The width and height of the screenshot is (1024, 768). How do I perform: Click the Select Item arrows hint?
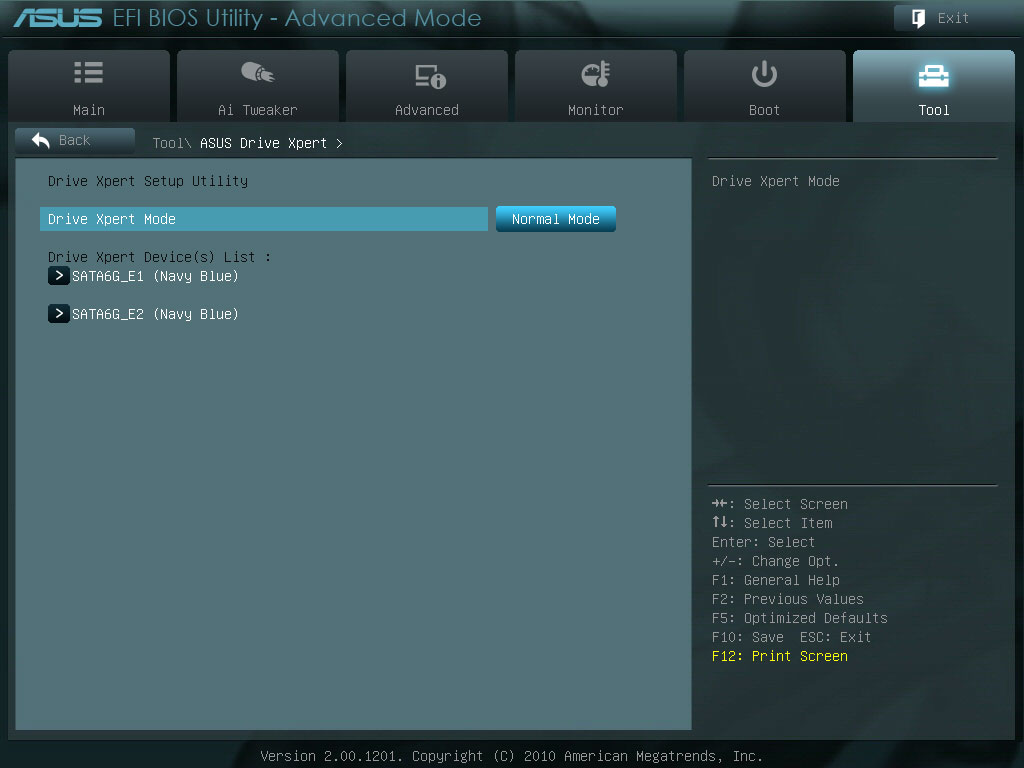(x=772, y=523)
